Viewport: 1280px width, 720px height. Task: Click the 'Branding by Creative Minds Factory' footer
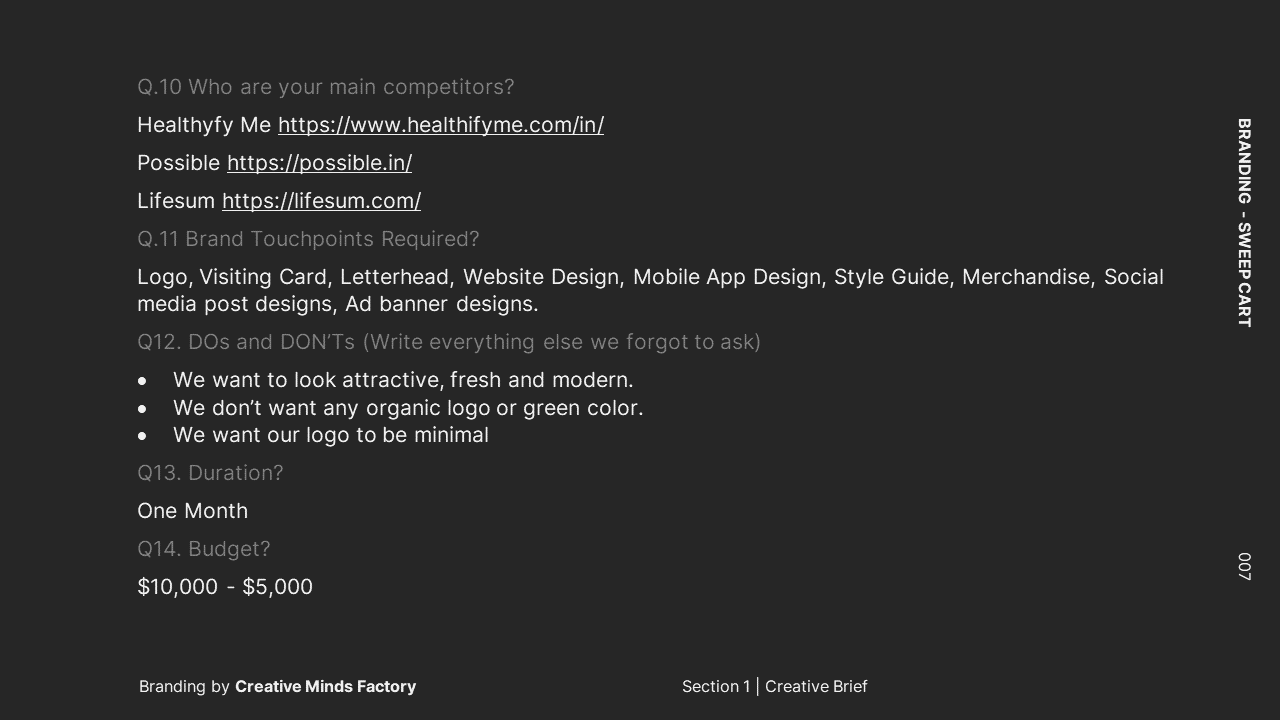click(277, 686)
